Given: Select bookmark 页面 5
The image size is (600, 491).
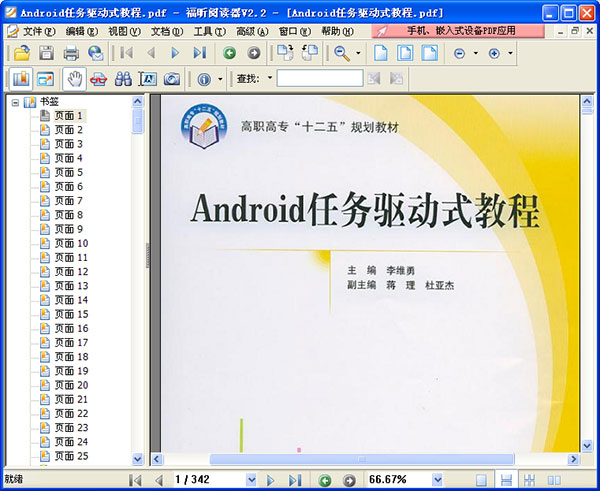Looking at the screenshot, I should coord(68,172).
